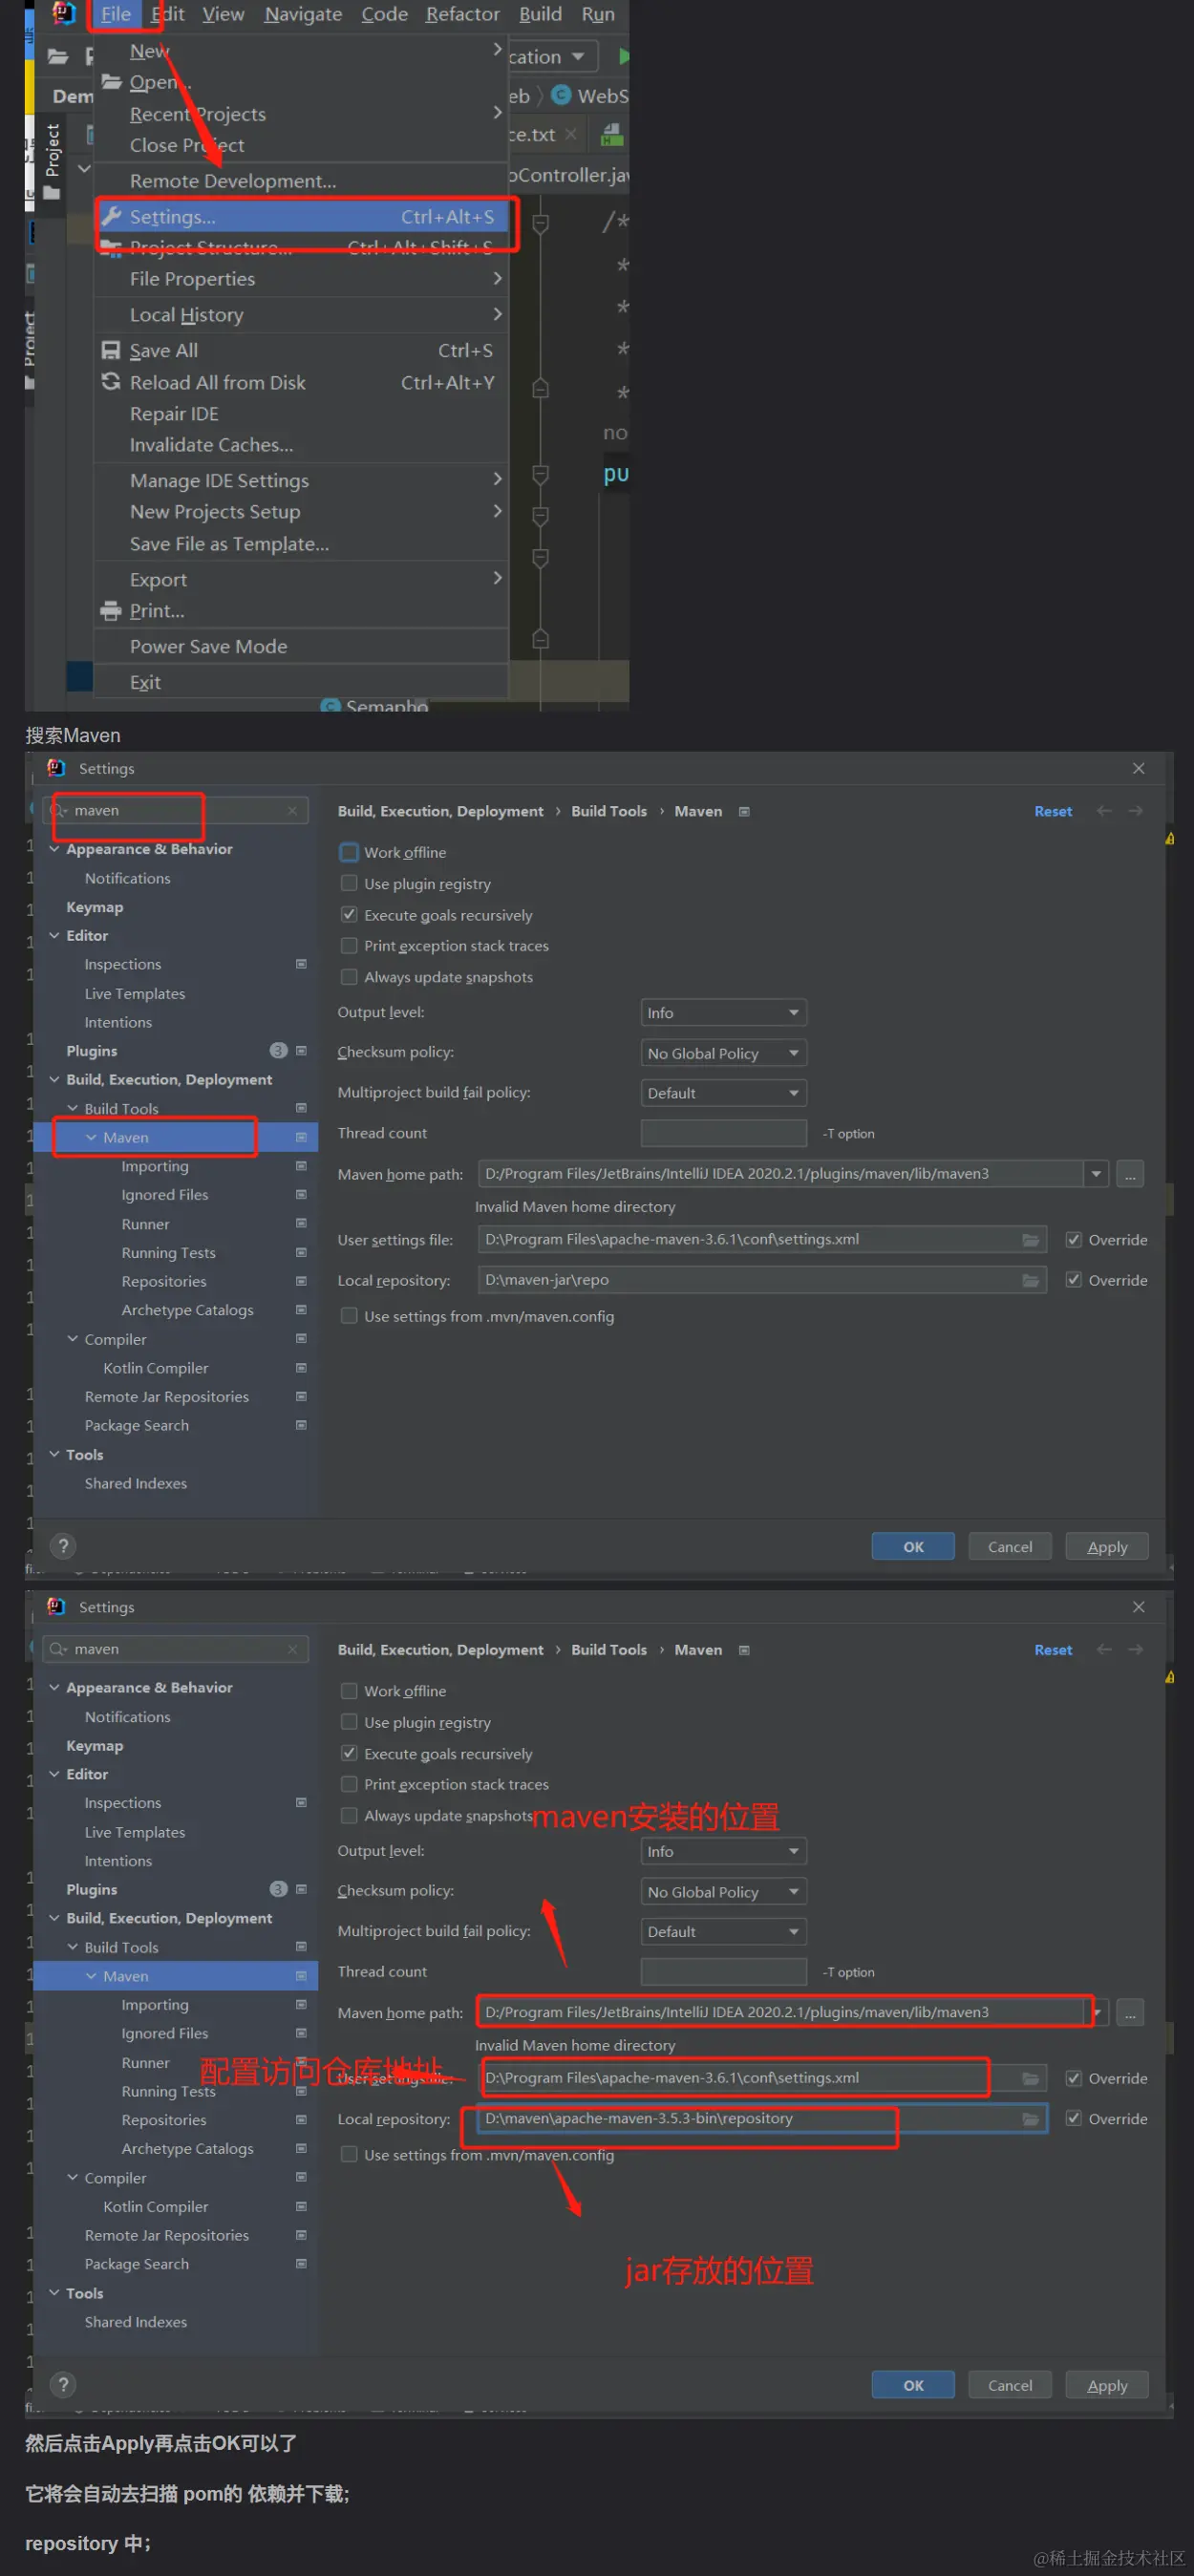Click the printer icon beside Print...

click(111, 611)
